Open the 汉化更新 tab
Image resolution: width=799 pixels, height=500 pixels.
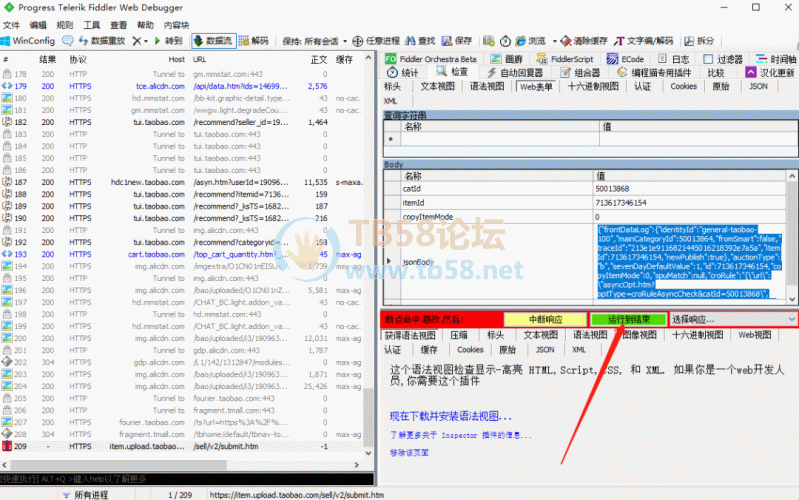click(x=770, y=72)
